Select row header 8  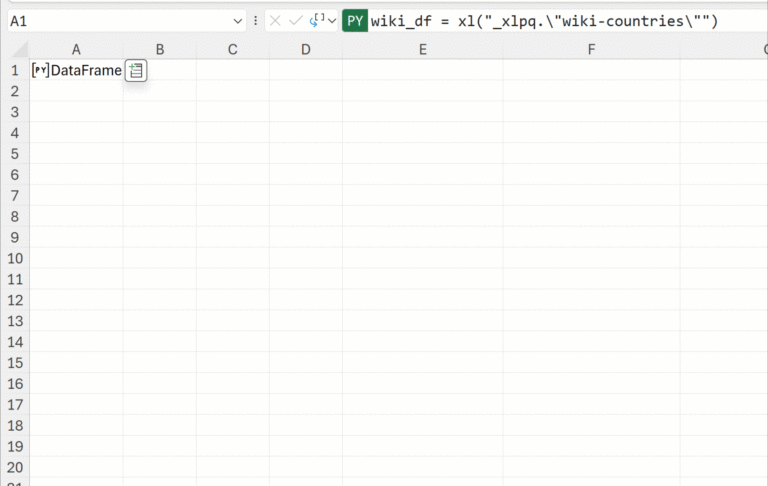(x=15, y=217)
